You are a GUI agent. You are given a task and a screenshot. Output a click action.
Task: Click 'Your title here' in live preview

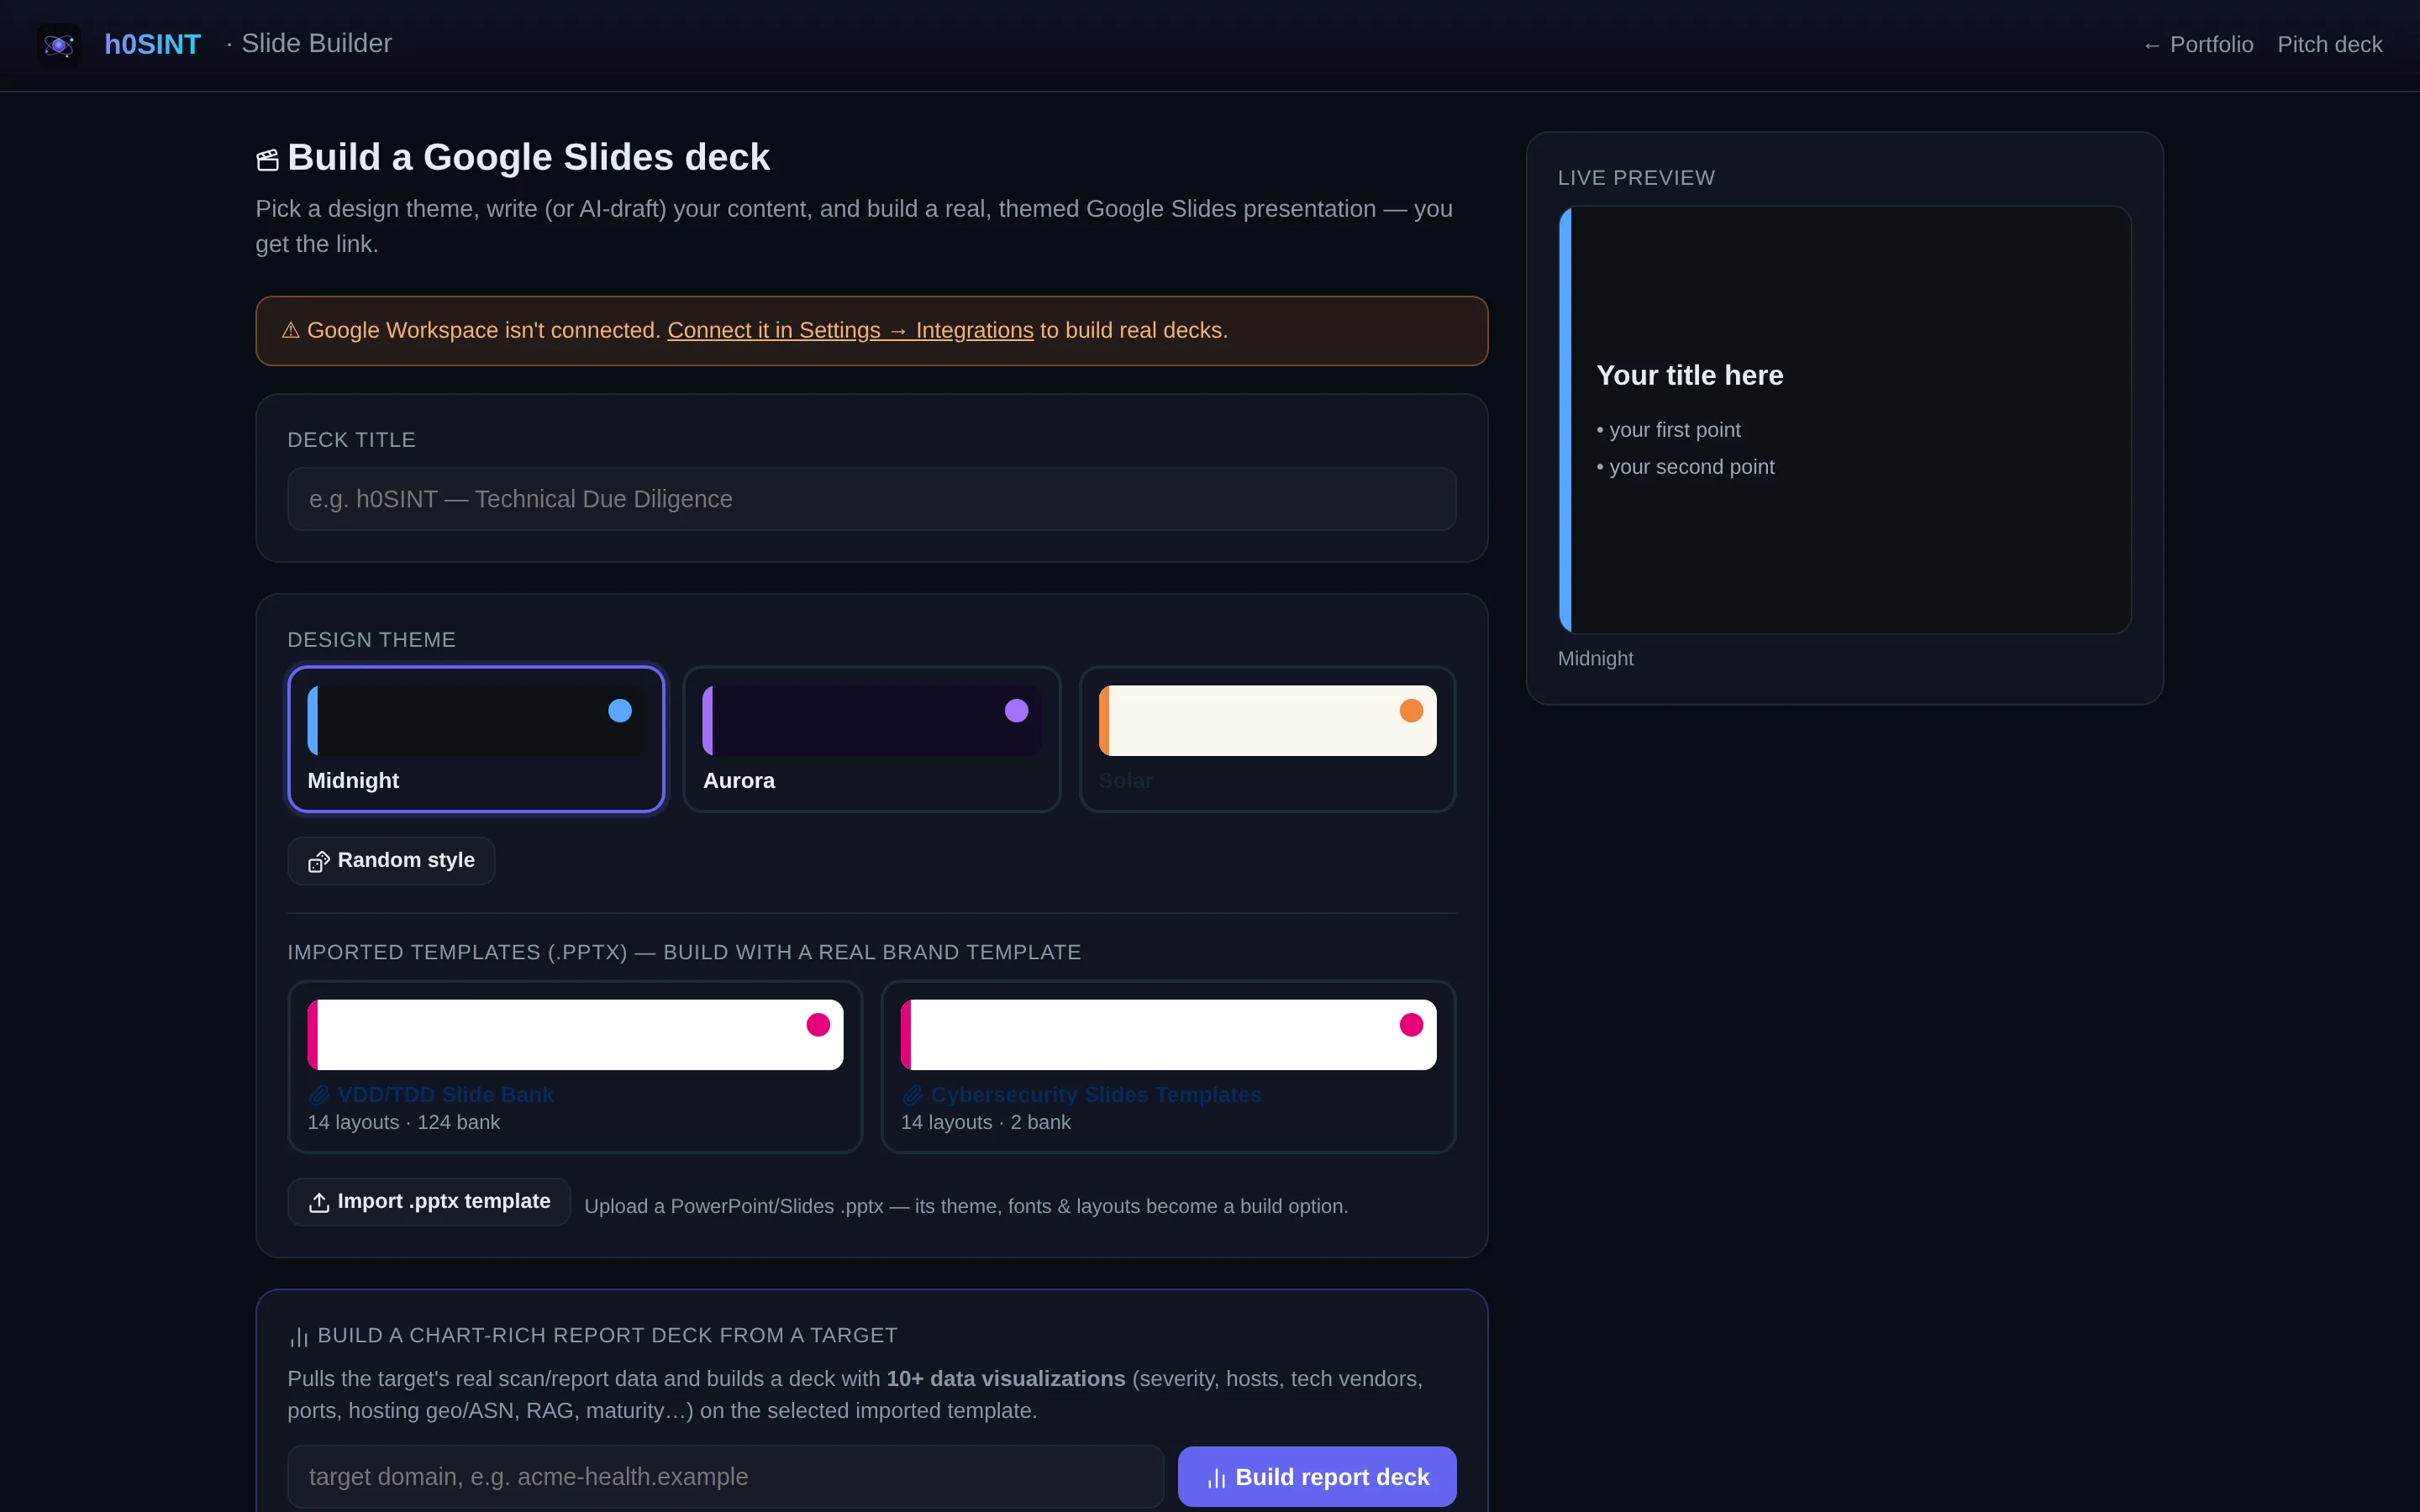(1690, 375)
